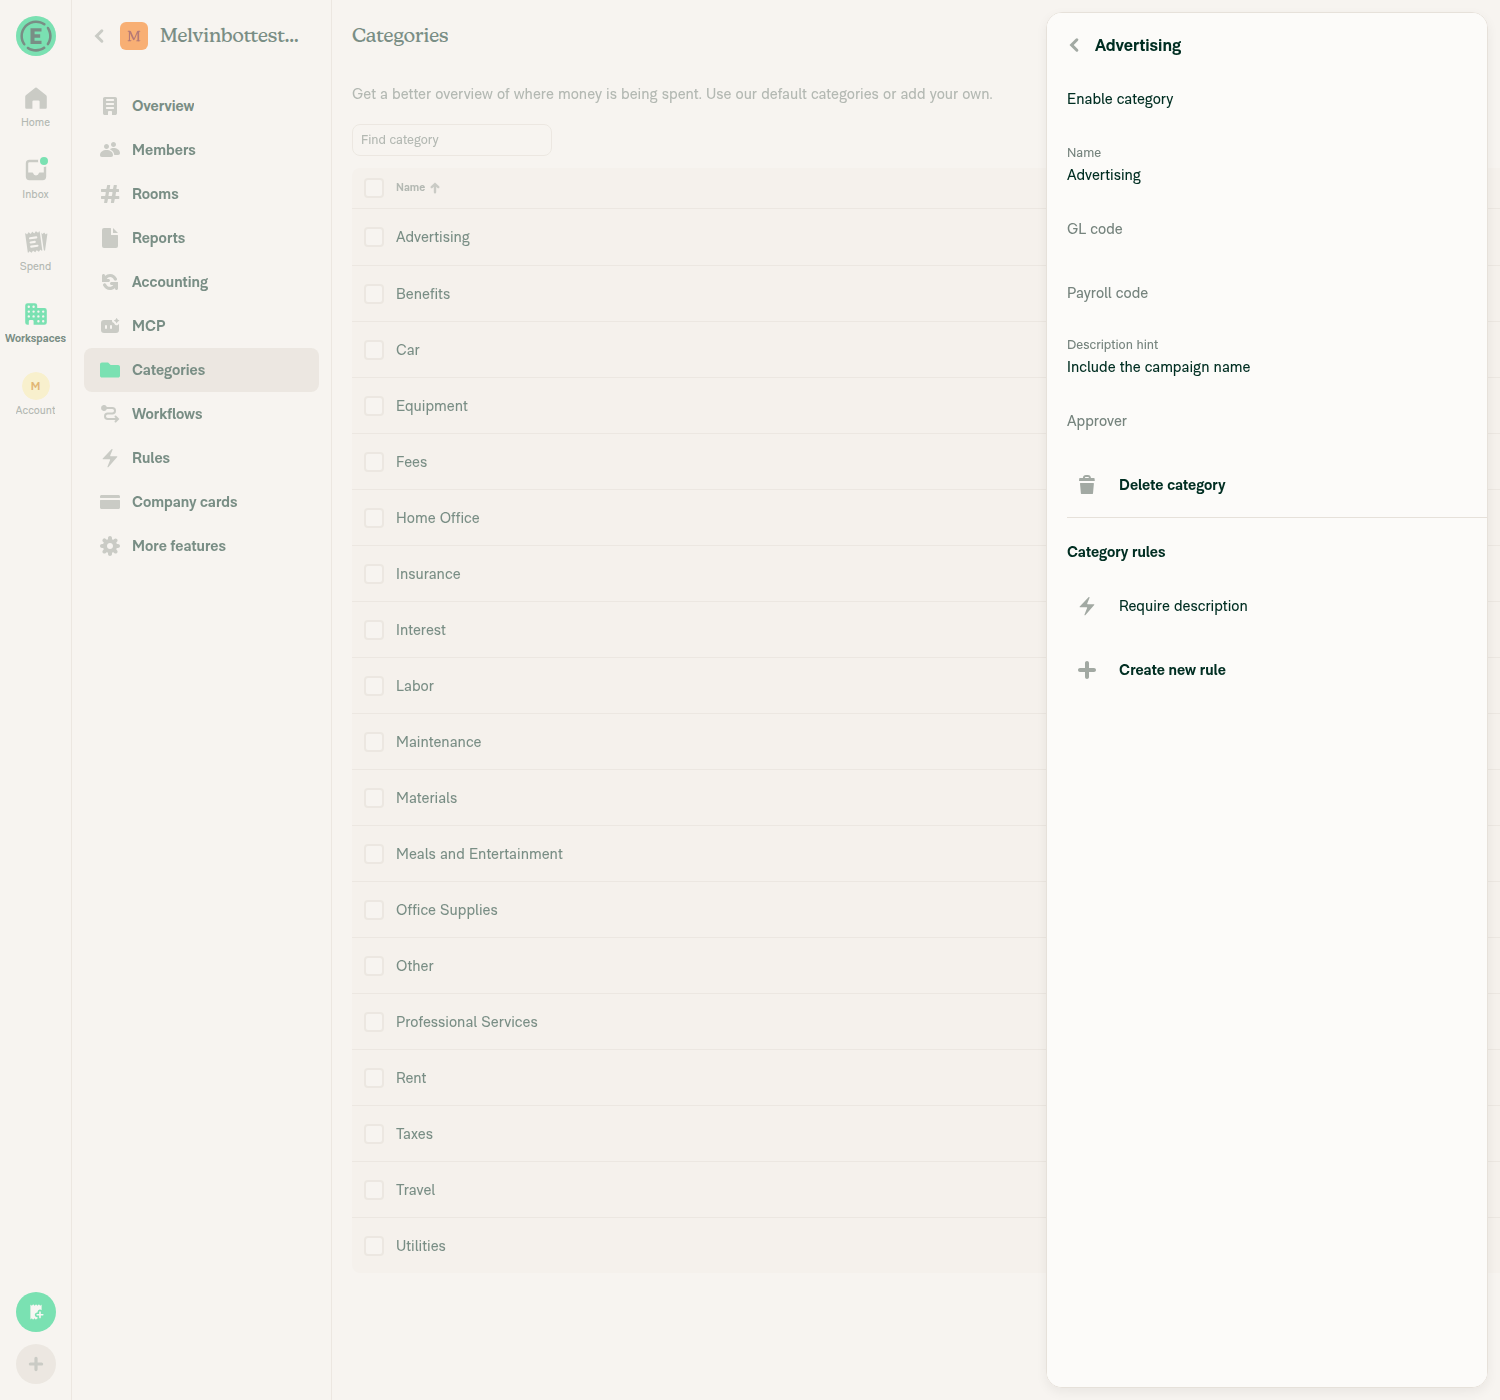Image resolution: width=1500 pixels, height=1400 pixels.
Task: Open the Reports menu item
Action: tap(201, 238)
